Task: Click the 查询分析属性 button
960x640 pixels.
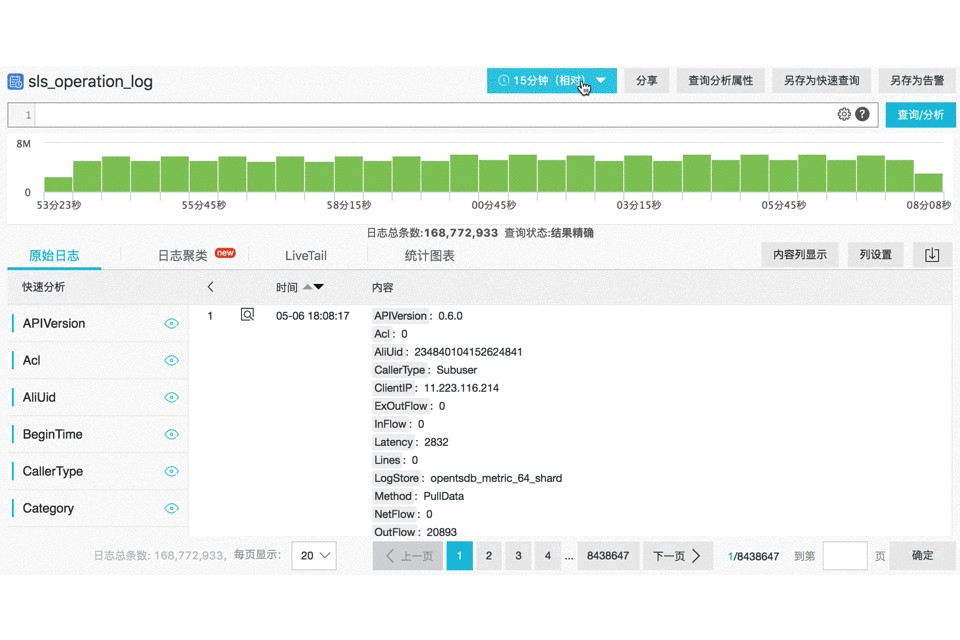Action: click(x=721, y=80)
